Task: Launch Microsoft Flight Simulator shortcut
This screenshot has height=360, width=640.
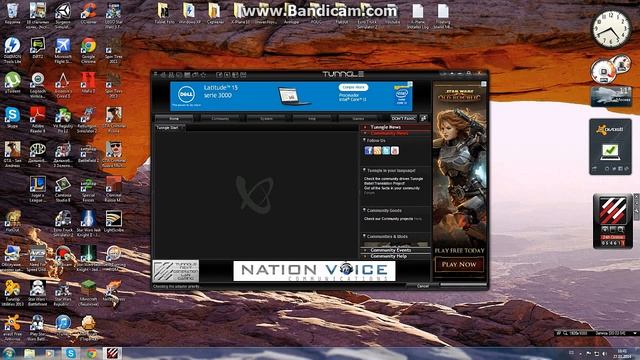Action: [63, 50]
